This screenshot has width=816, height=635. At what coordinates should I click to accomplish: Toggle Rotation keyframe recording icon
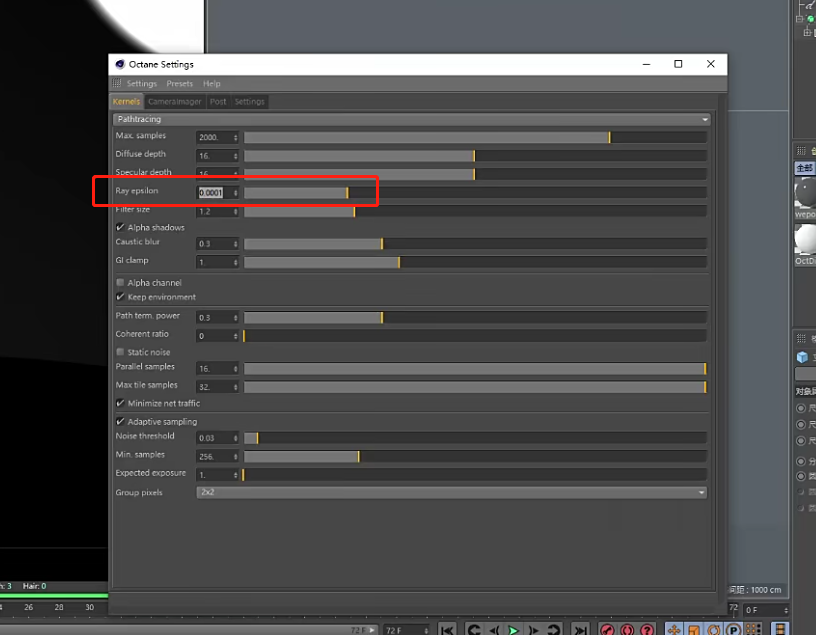(x=713, y=630)
